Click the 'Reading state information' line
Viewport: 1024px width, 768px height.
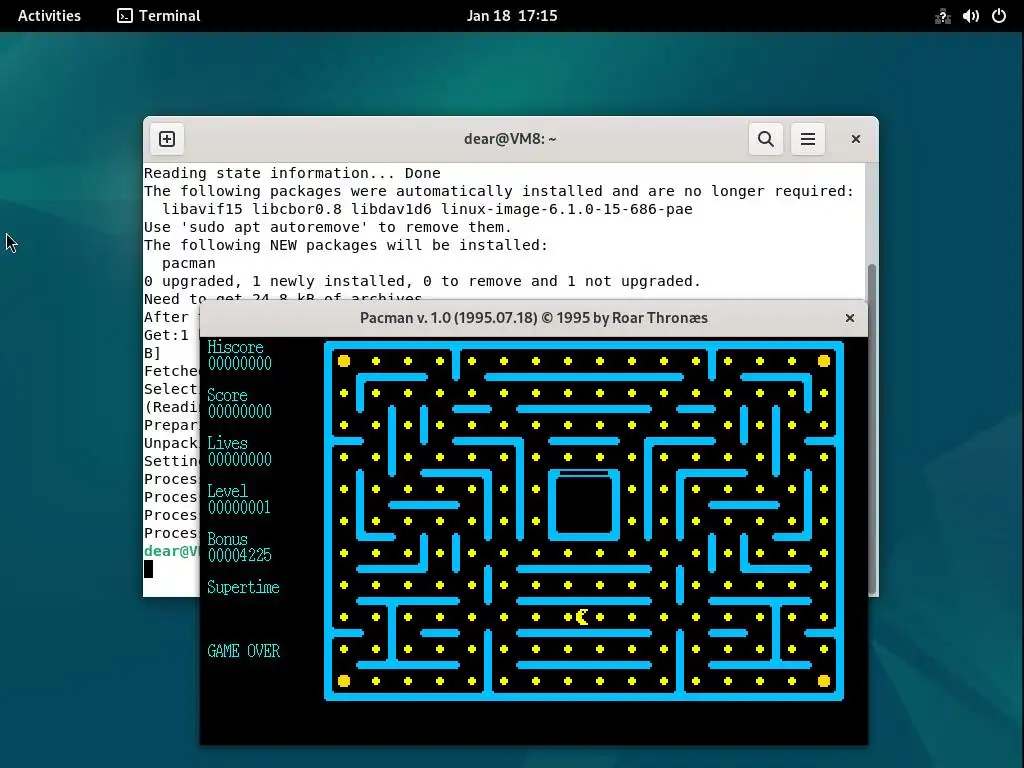click(292, 173)
